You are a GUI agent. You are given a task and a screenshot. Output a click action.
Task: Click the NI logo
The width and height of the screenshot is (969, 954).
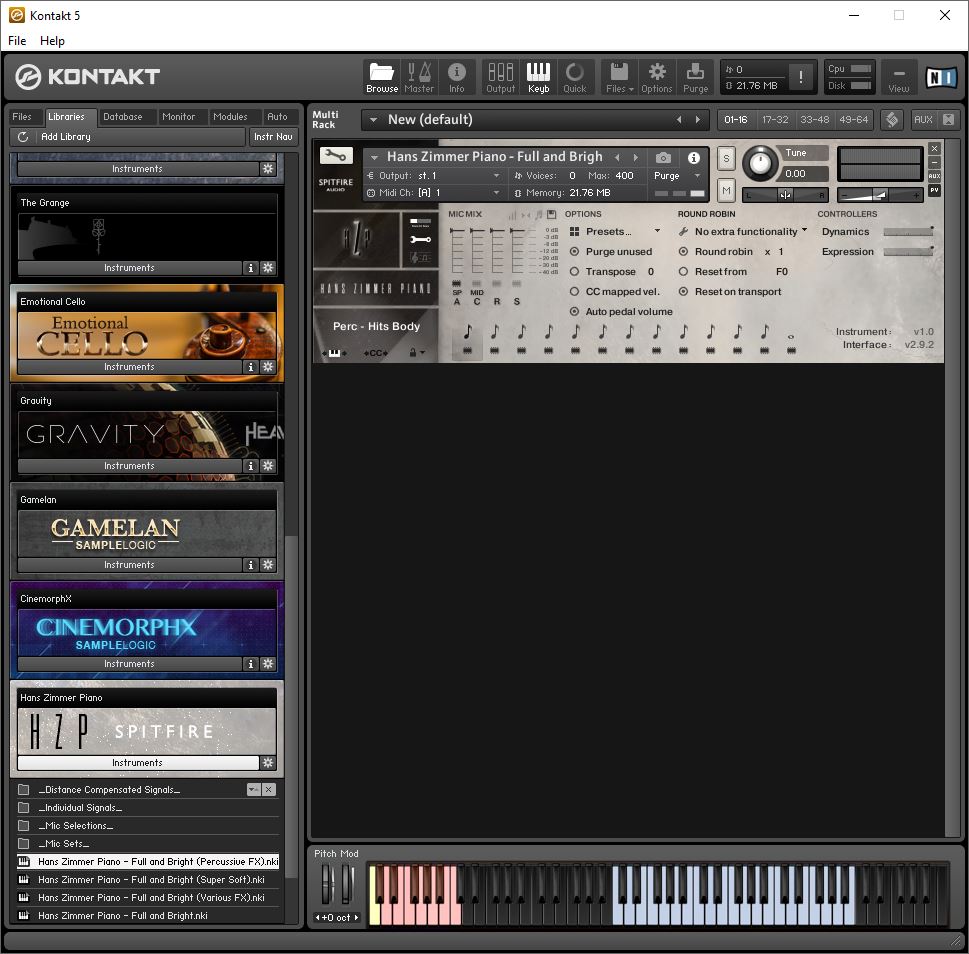pyautogui.click(x=941, y=77)
